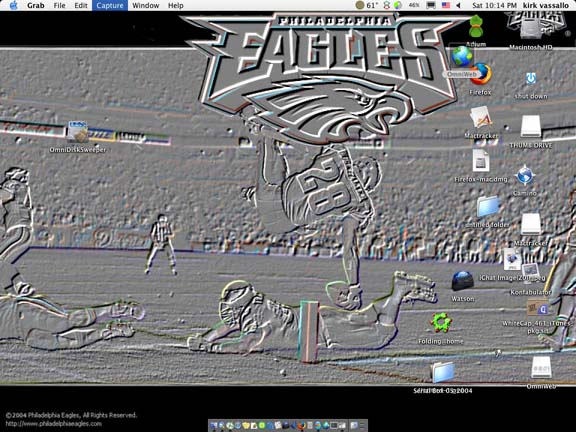
Task: Select the MacTracker disk volume icon
Action: point(531,224)
